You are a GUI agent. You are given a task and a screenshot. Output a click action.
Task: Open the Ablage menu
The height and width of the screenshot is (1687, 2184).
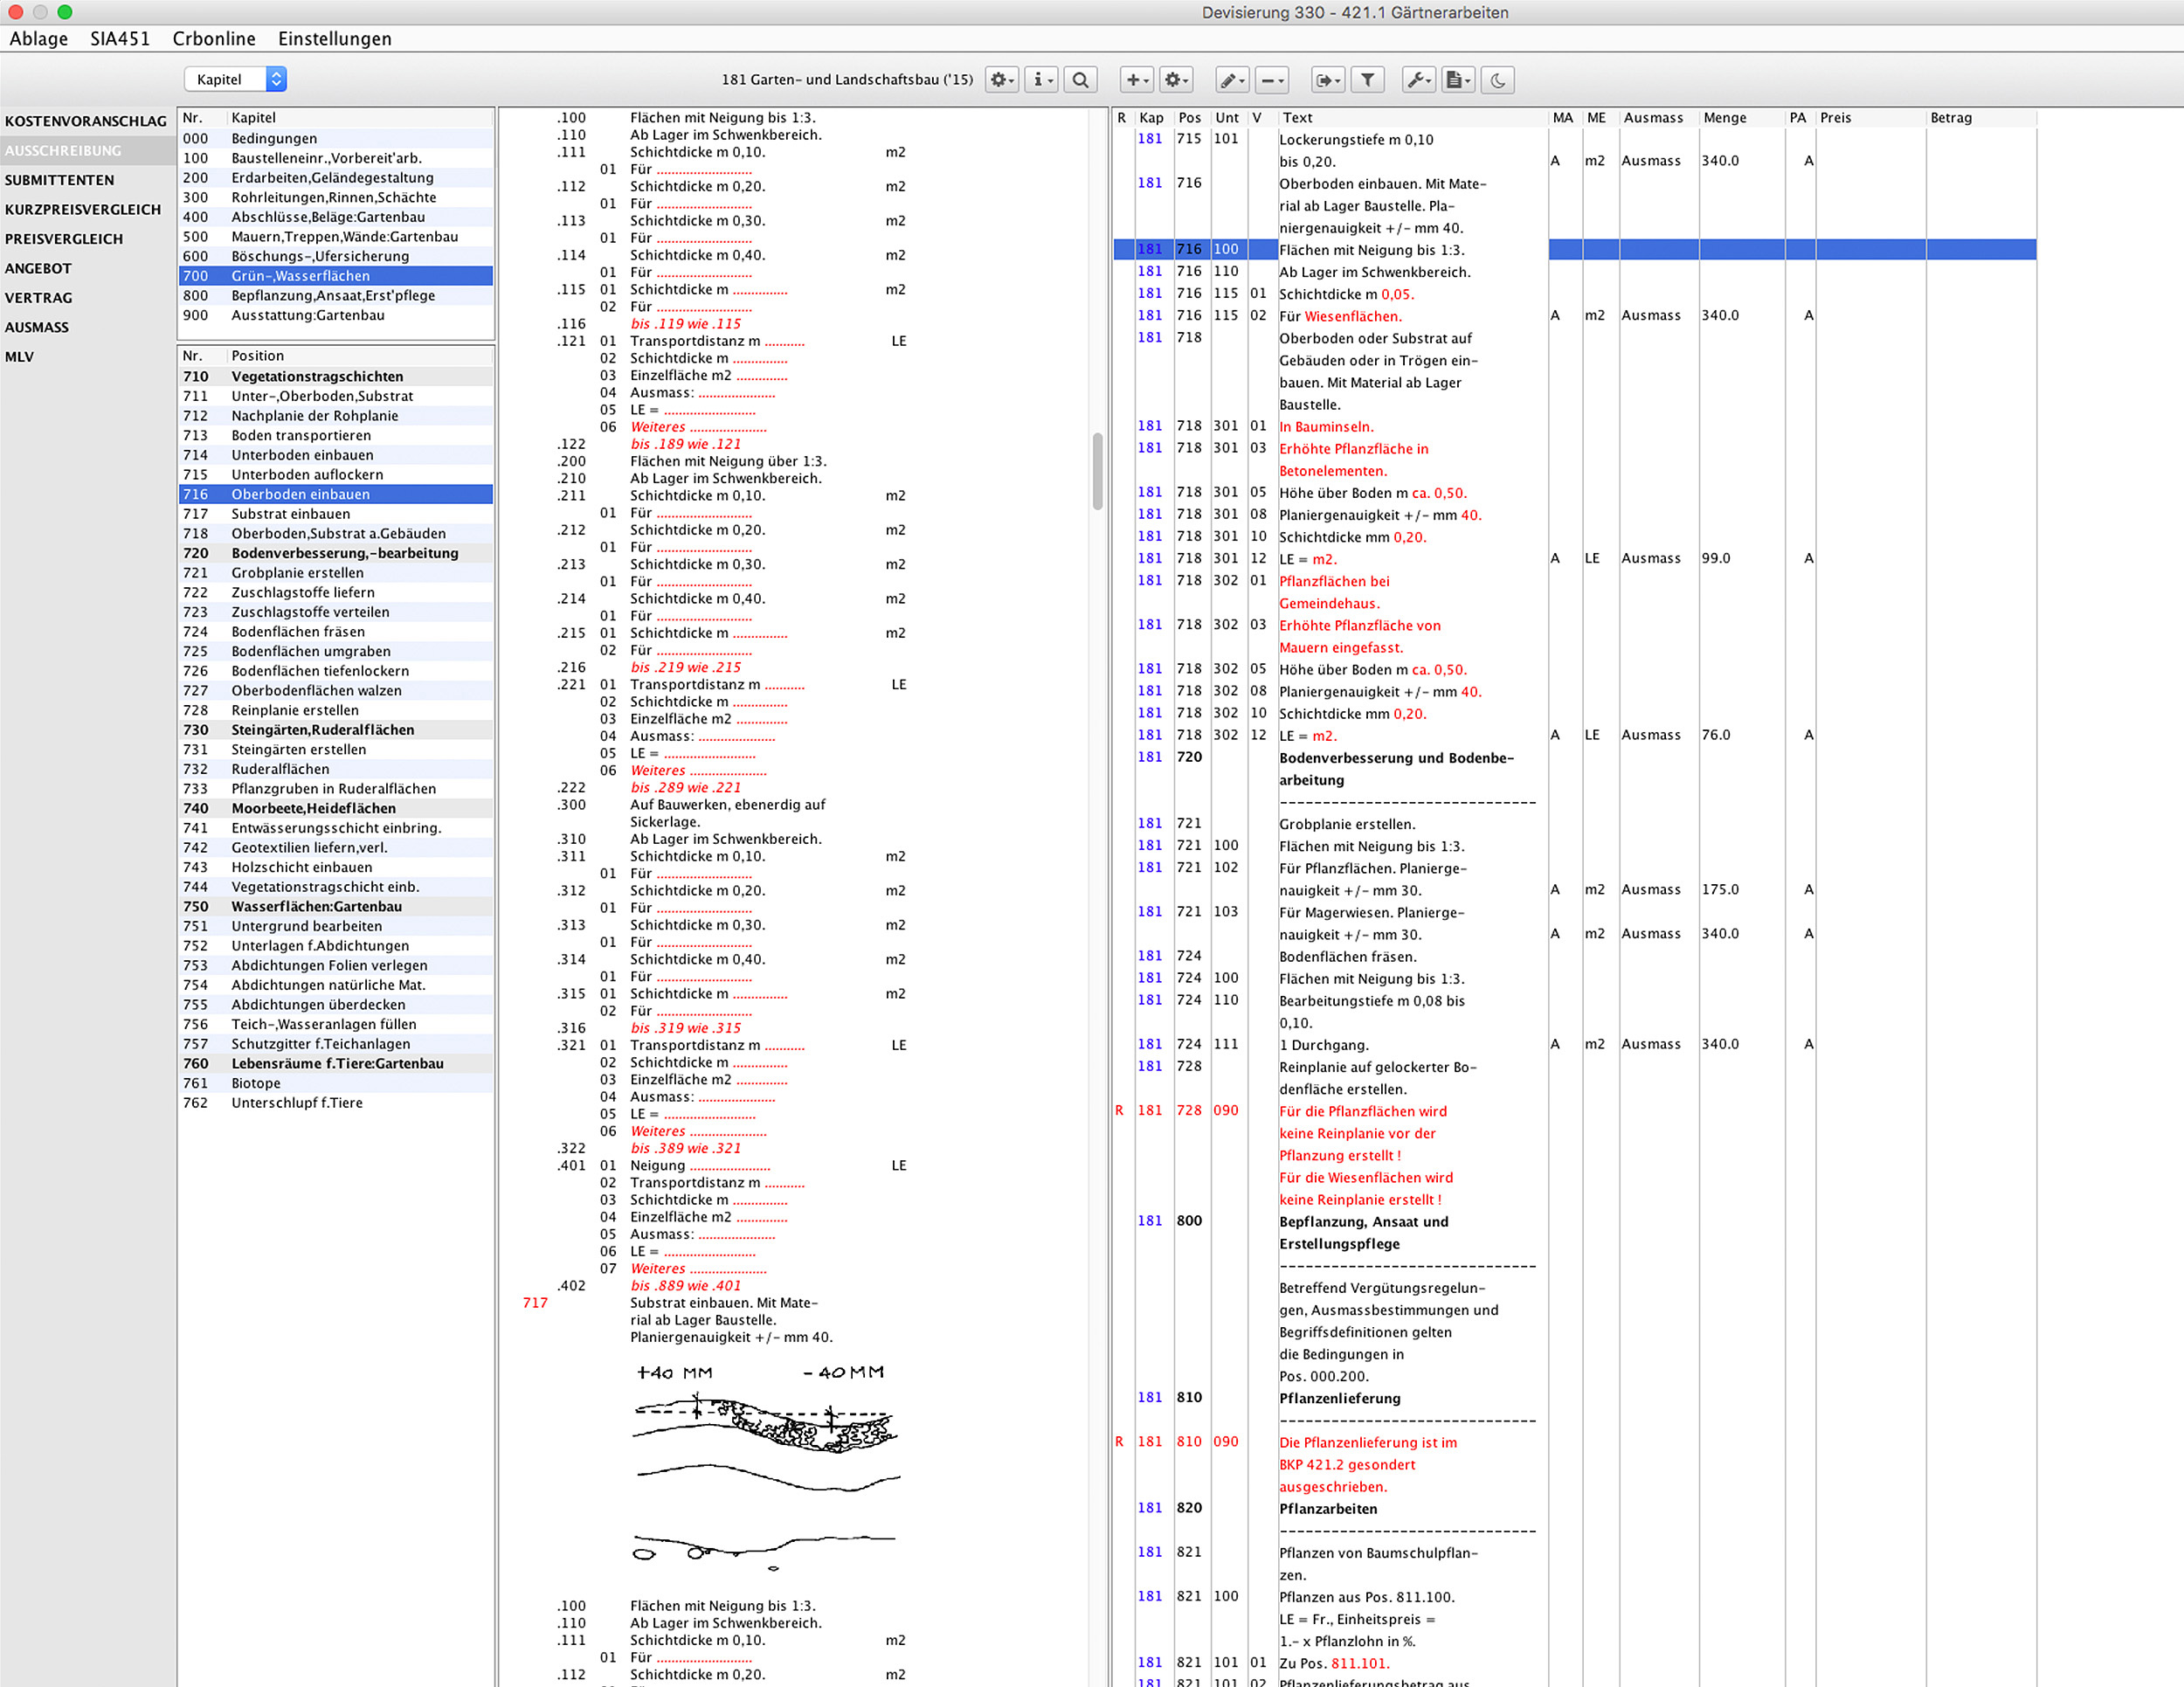(x=39, y=39)
